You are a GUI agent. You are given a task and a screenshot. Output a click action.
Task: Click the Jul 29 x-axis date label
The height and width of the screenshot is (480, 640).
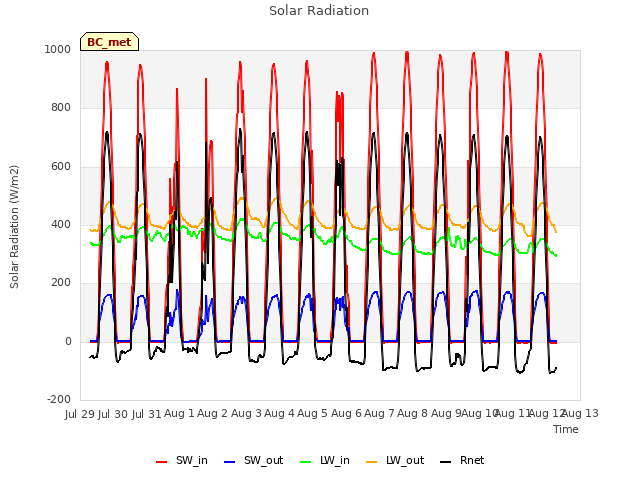80,414
